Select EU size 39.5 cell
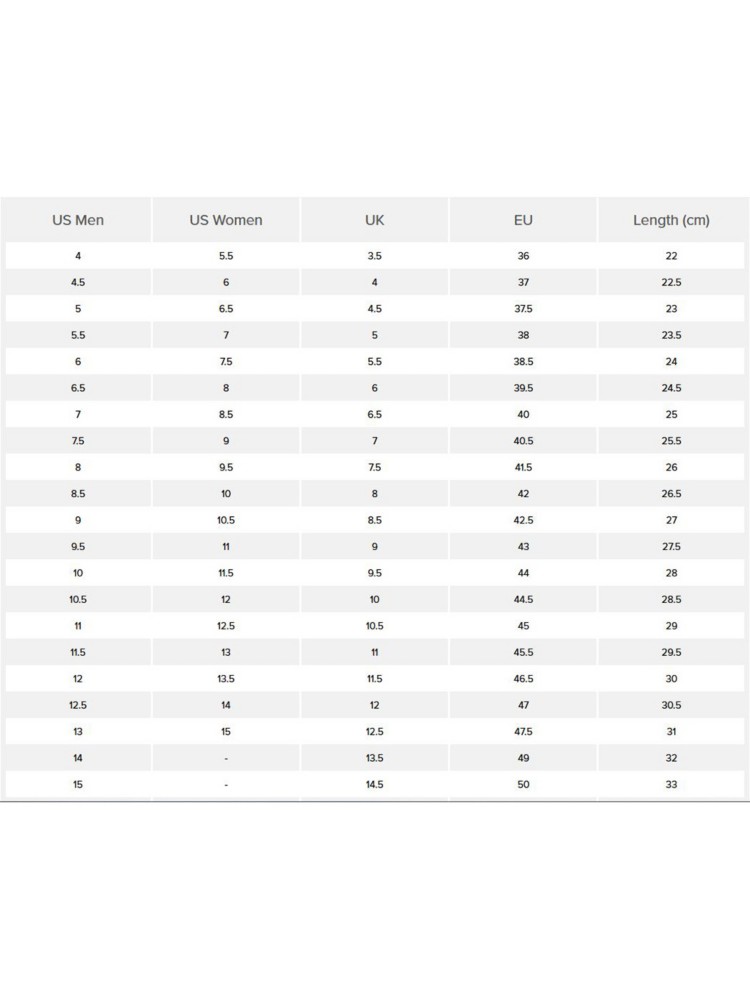 point(523,388)
